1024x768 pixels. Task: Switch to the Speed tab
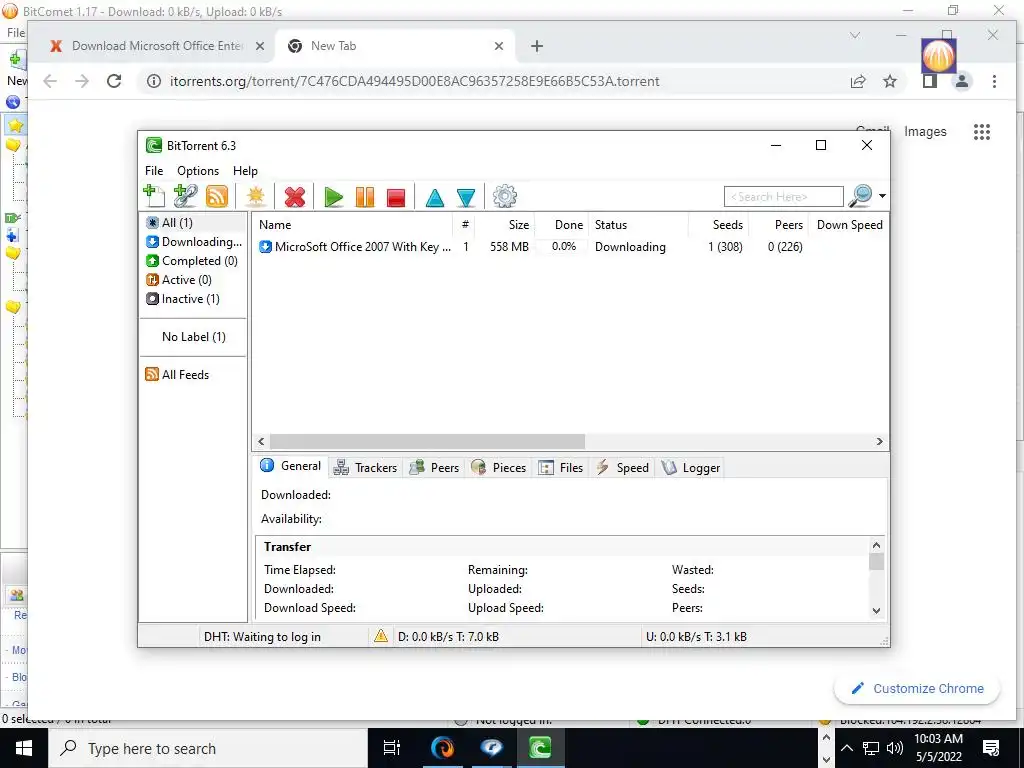(x=622, y=468)
